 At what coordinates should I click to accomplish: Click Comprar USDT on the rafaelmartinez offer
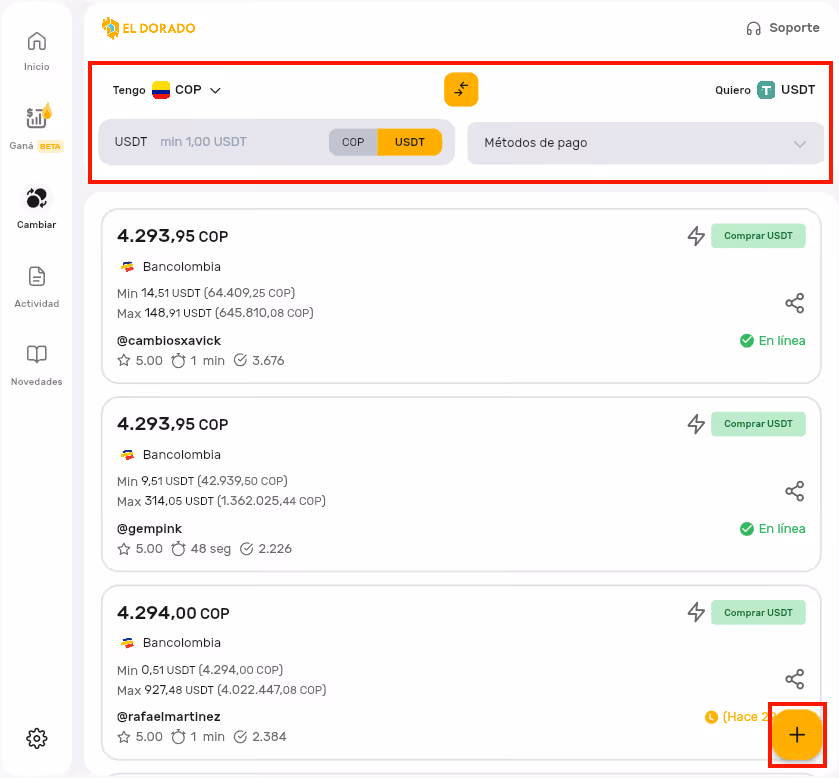758,612
